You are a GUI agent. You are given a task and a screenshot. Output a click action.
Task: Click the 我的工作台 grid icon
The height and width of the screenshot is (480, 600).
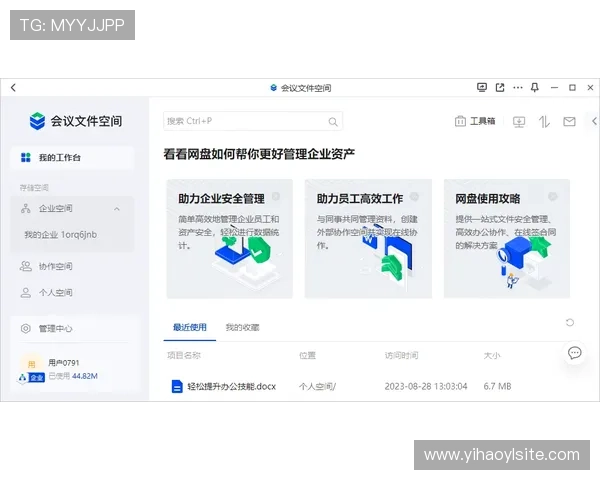click(26, 157)
